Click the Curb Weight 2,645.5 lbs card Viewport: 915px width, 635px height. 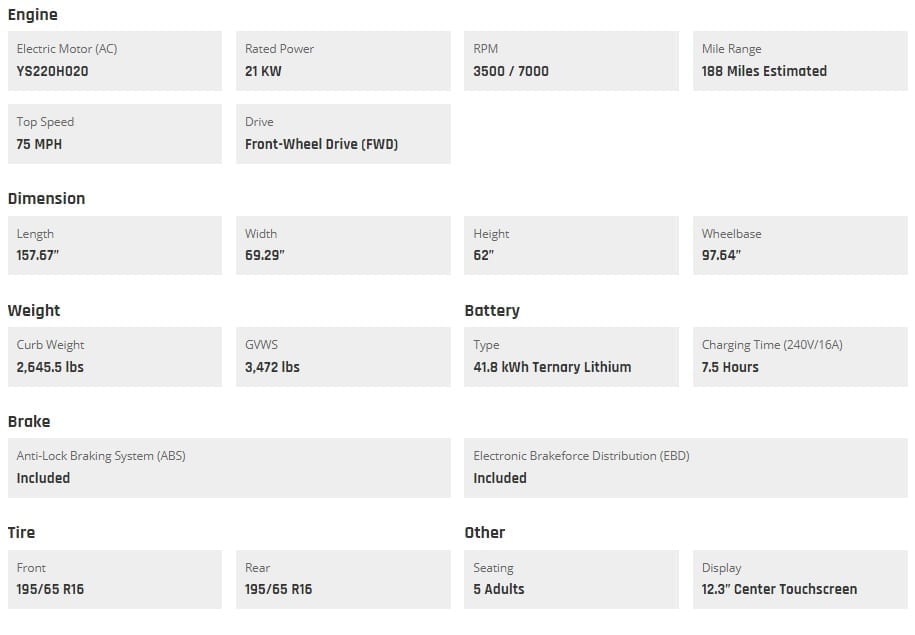(x=115, y=357)
